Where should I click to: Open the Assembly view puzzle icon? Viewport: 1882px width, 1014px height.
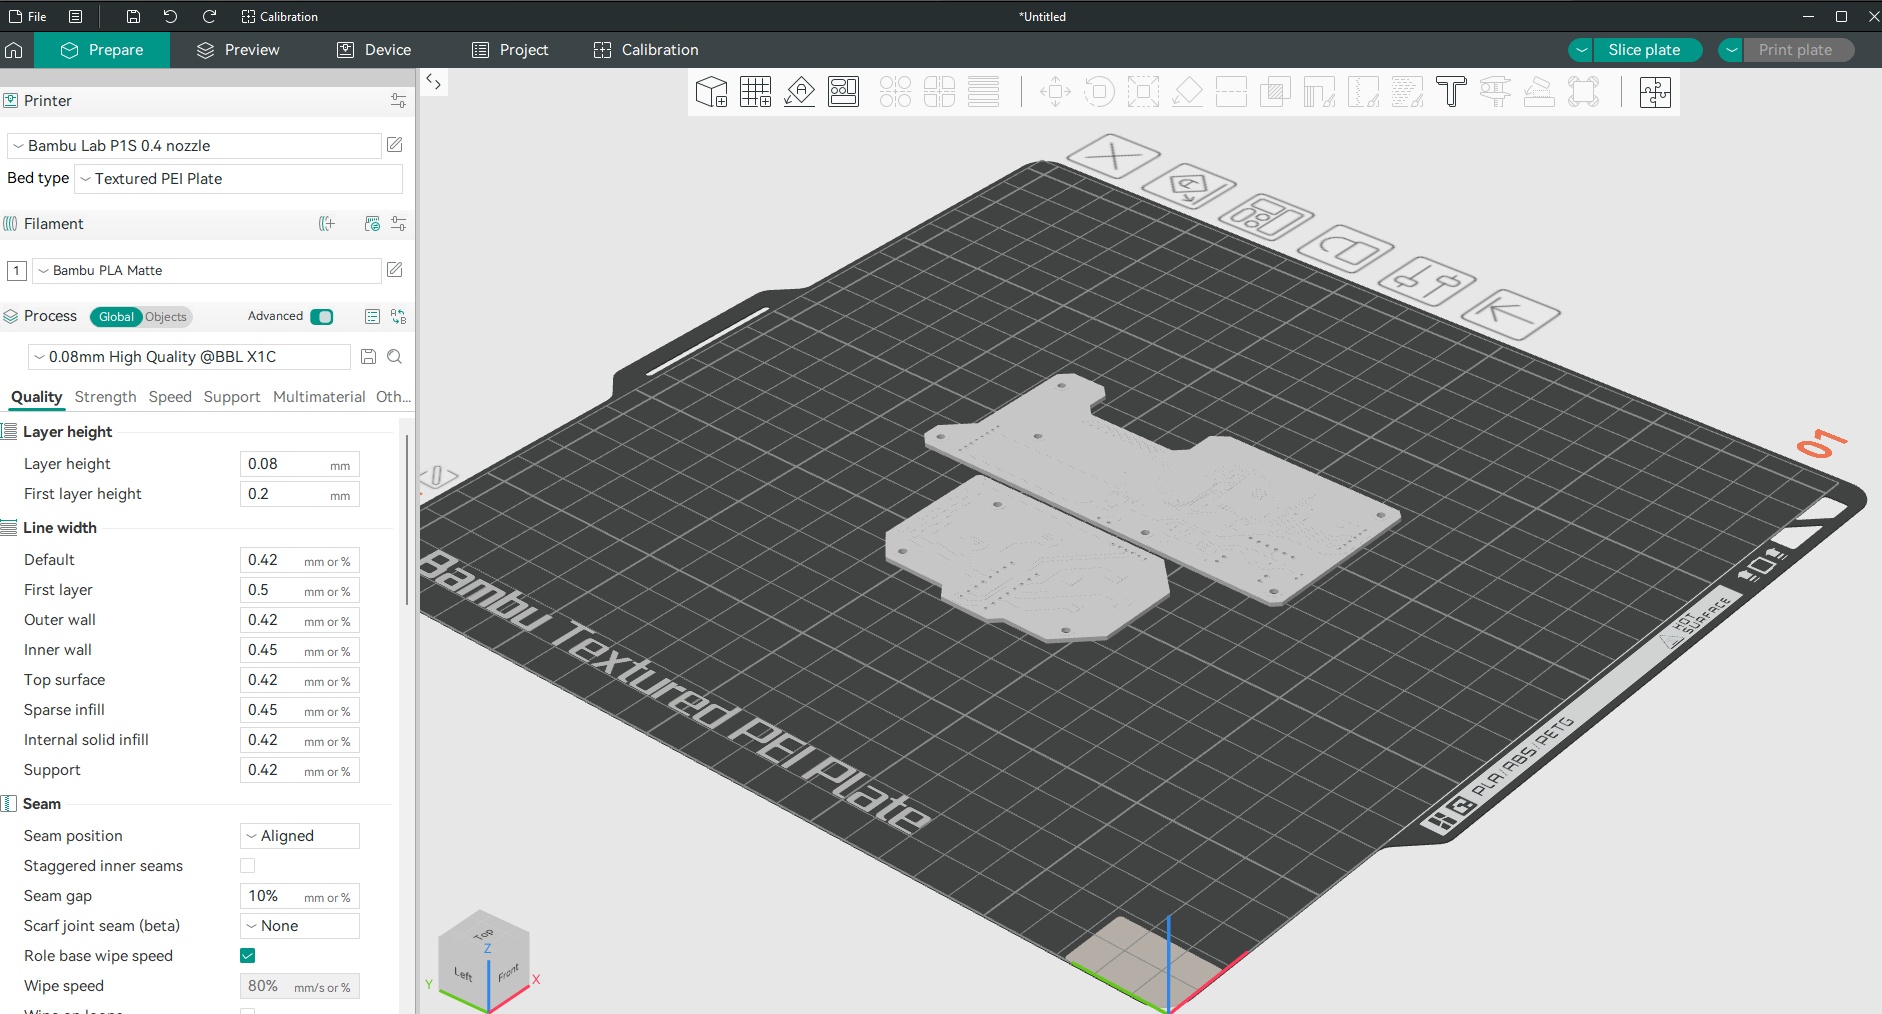1655,92
